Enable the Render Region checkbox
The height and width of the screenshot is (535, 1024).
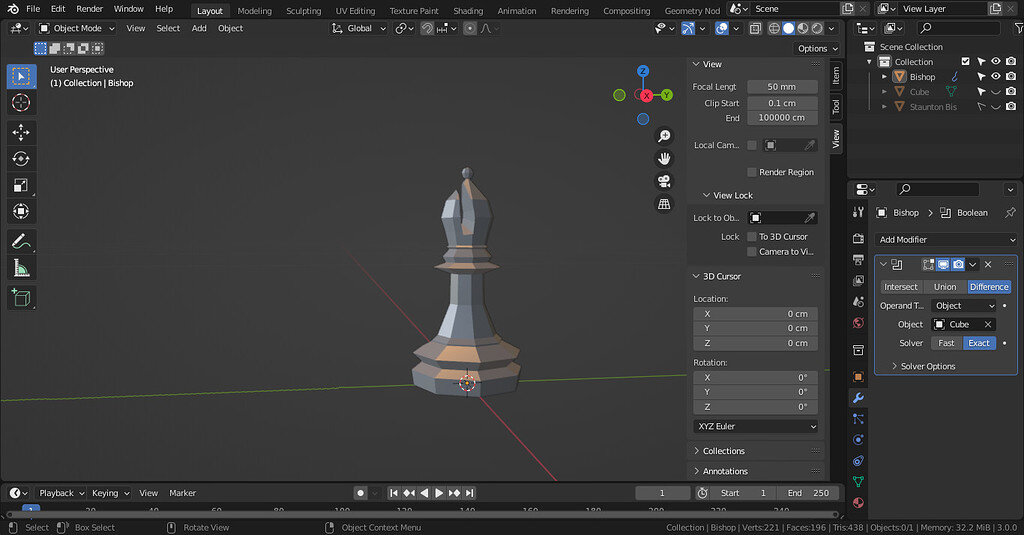[752, 172]
